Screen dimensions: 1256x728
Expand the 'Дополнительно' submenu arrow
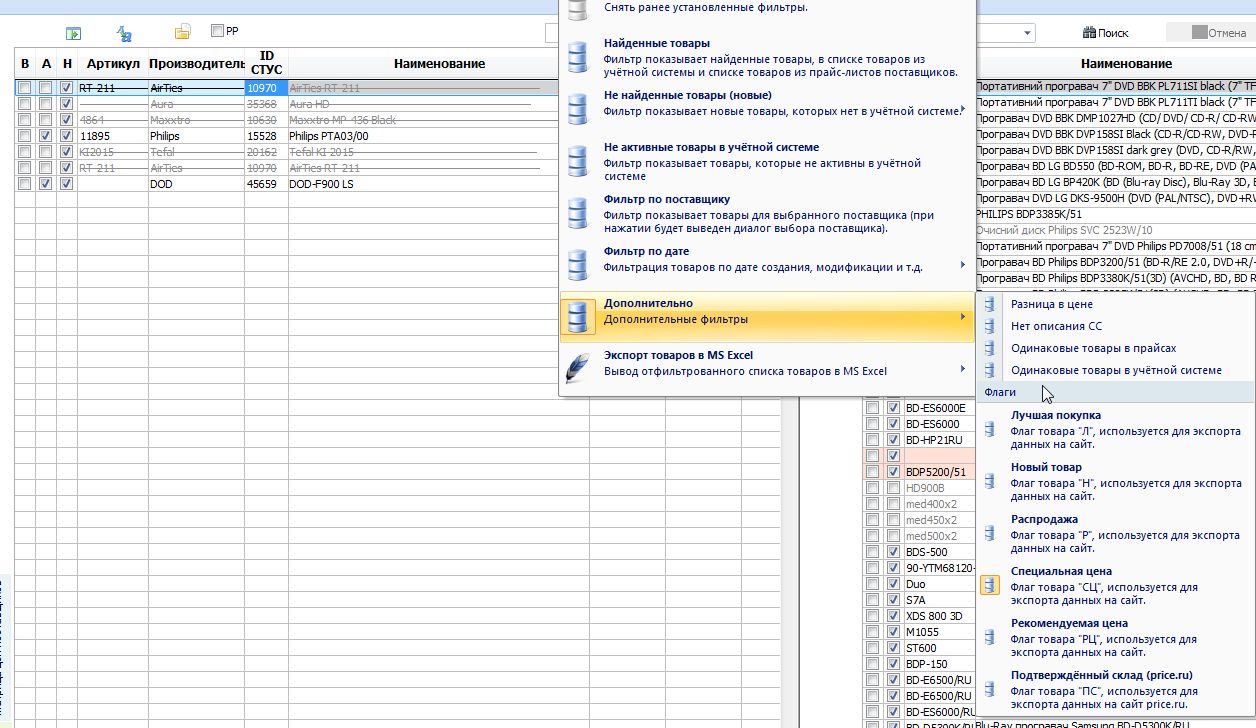[963, 317]
